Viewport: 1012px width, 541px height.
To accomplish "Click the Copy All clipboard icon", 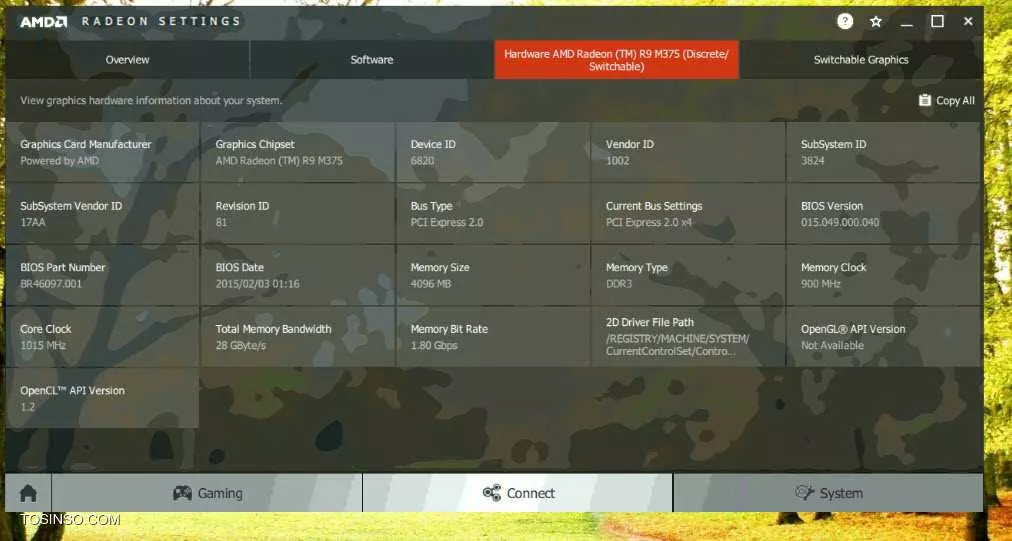I will click(925, 100).
